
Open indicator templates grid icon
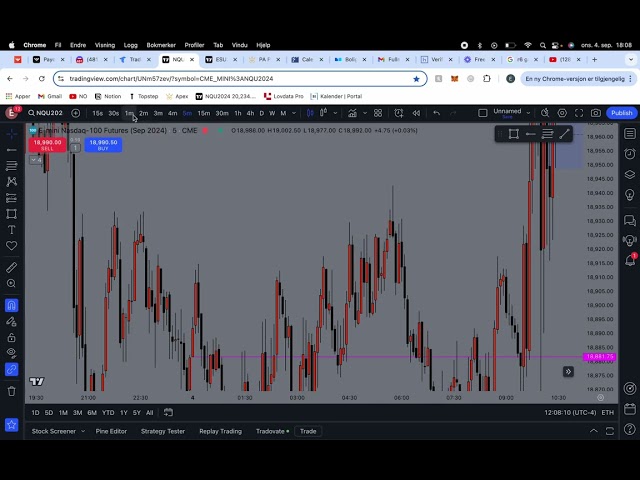point(378,113)
